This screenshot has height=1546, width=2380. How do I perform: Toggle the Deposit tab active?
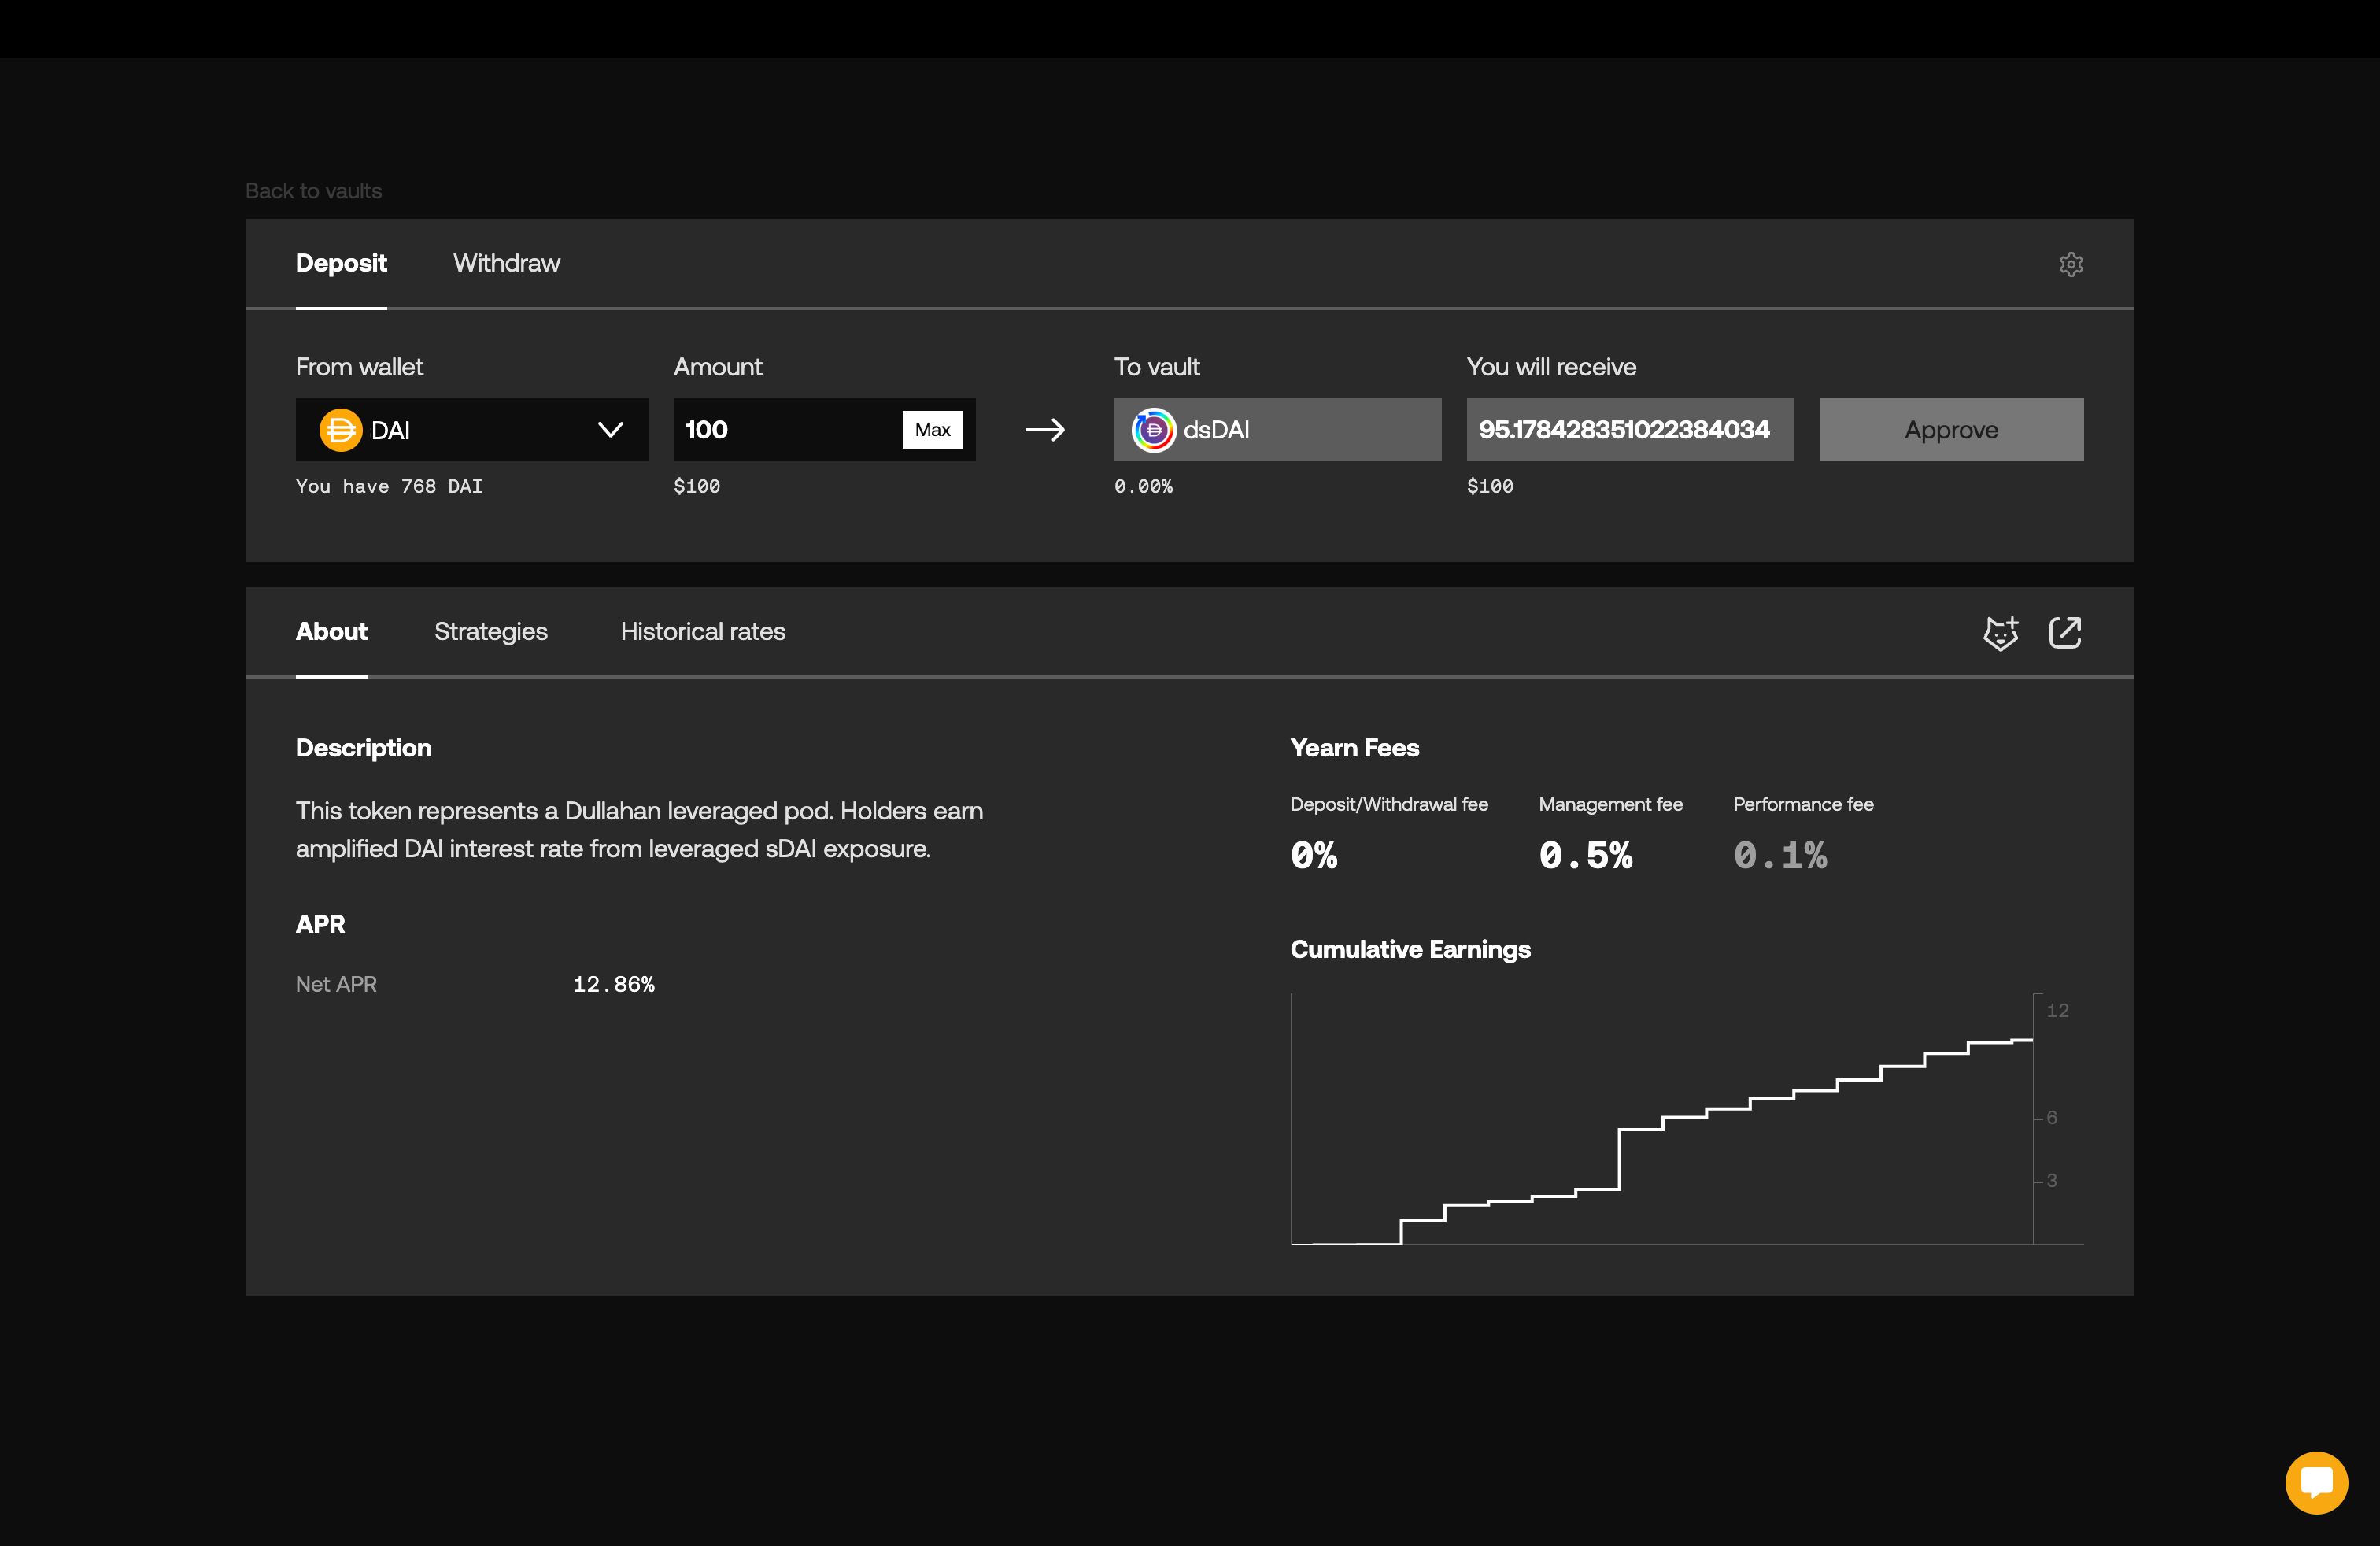click(x=342, y=262)
